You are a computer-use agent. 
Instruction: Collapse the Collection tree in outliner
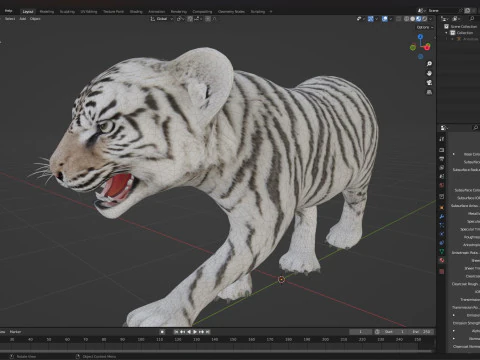tap(446, 33)
